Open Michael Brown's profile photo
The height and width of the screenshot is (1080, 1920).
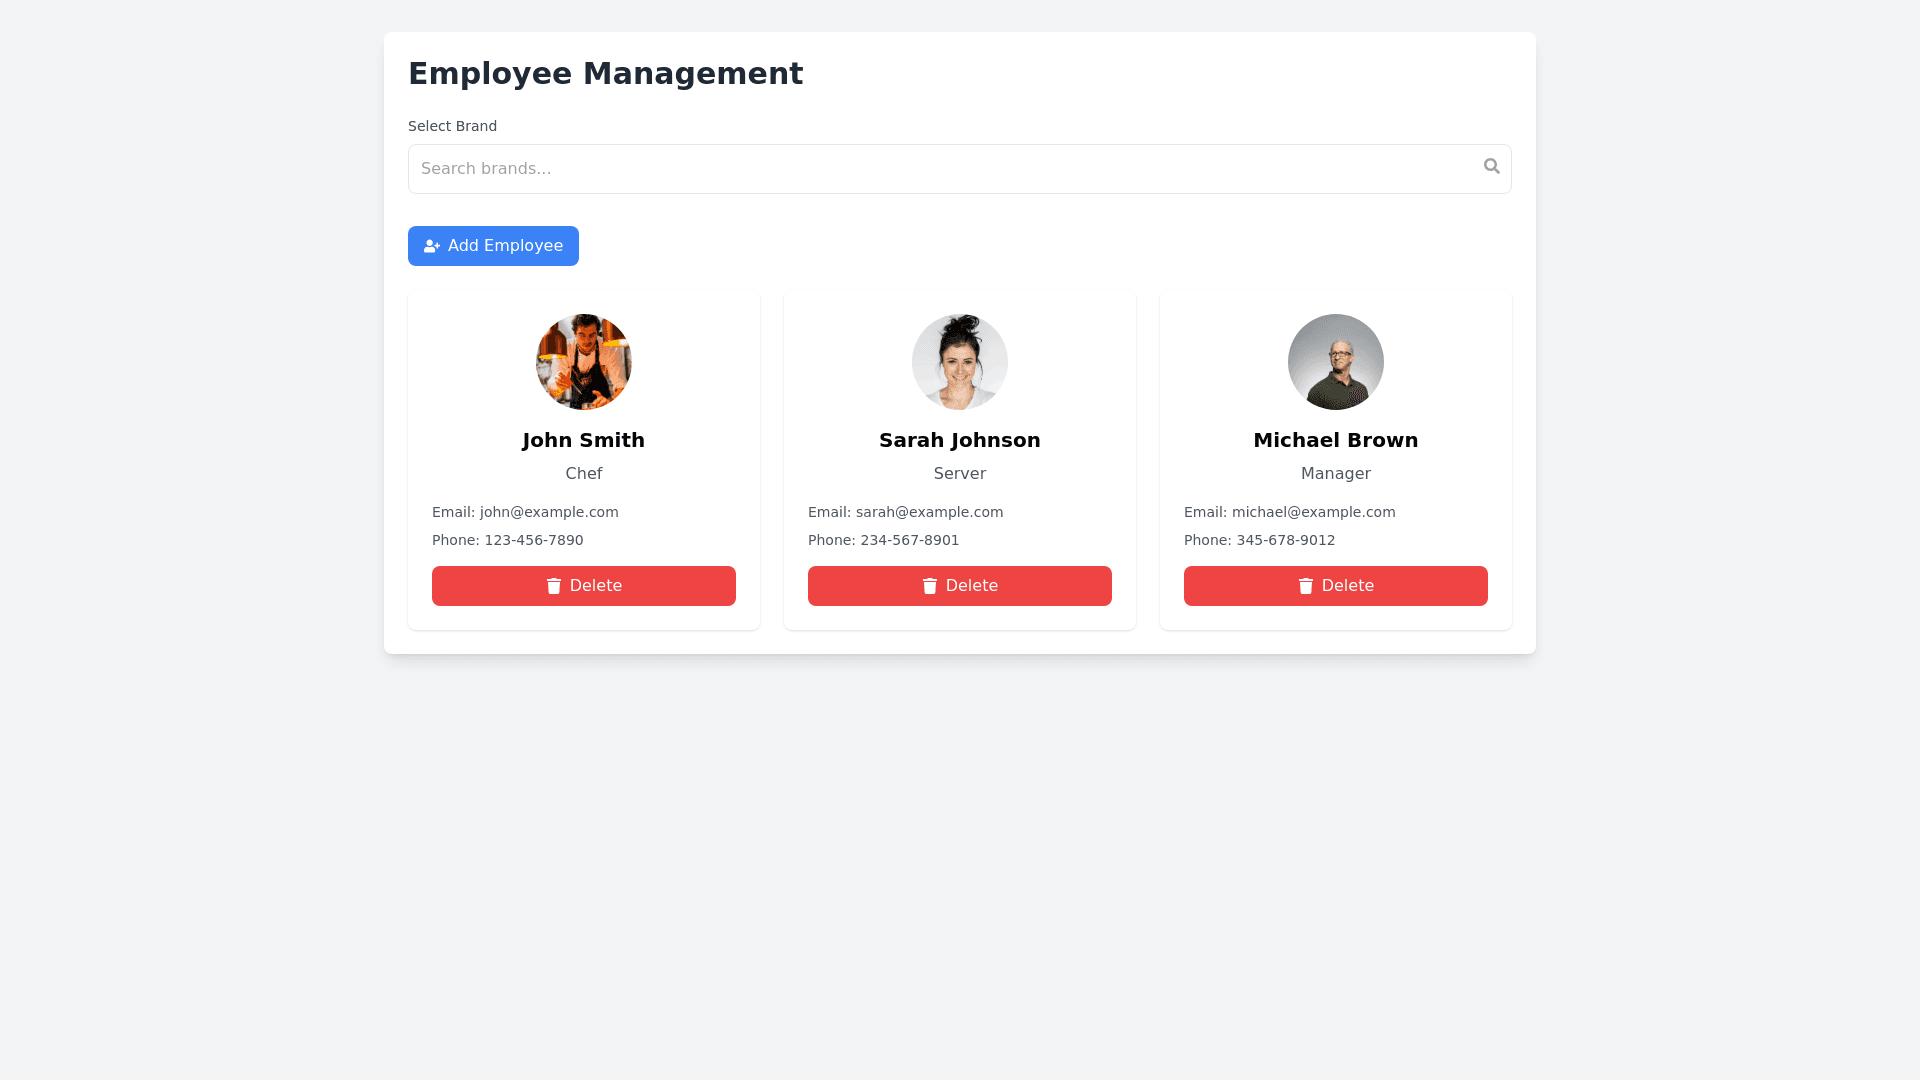pyautogui.click(x=1336, y=362)
